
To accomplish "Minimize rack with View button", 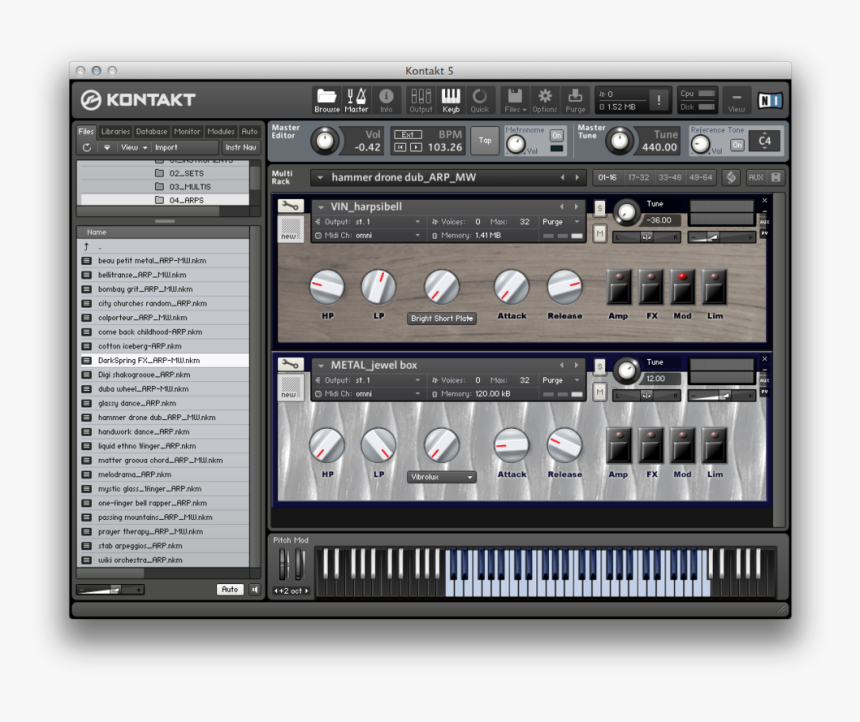I will [x=736, y=100].
